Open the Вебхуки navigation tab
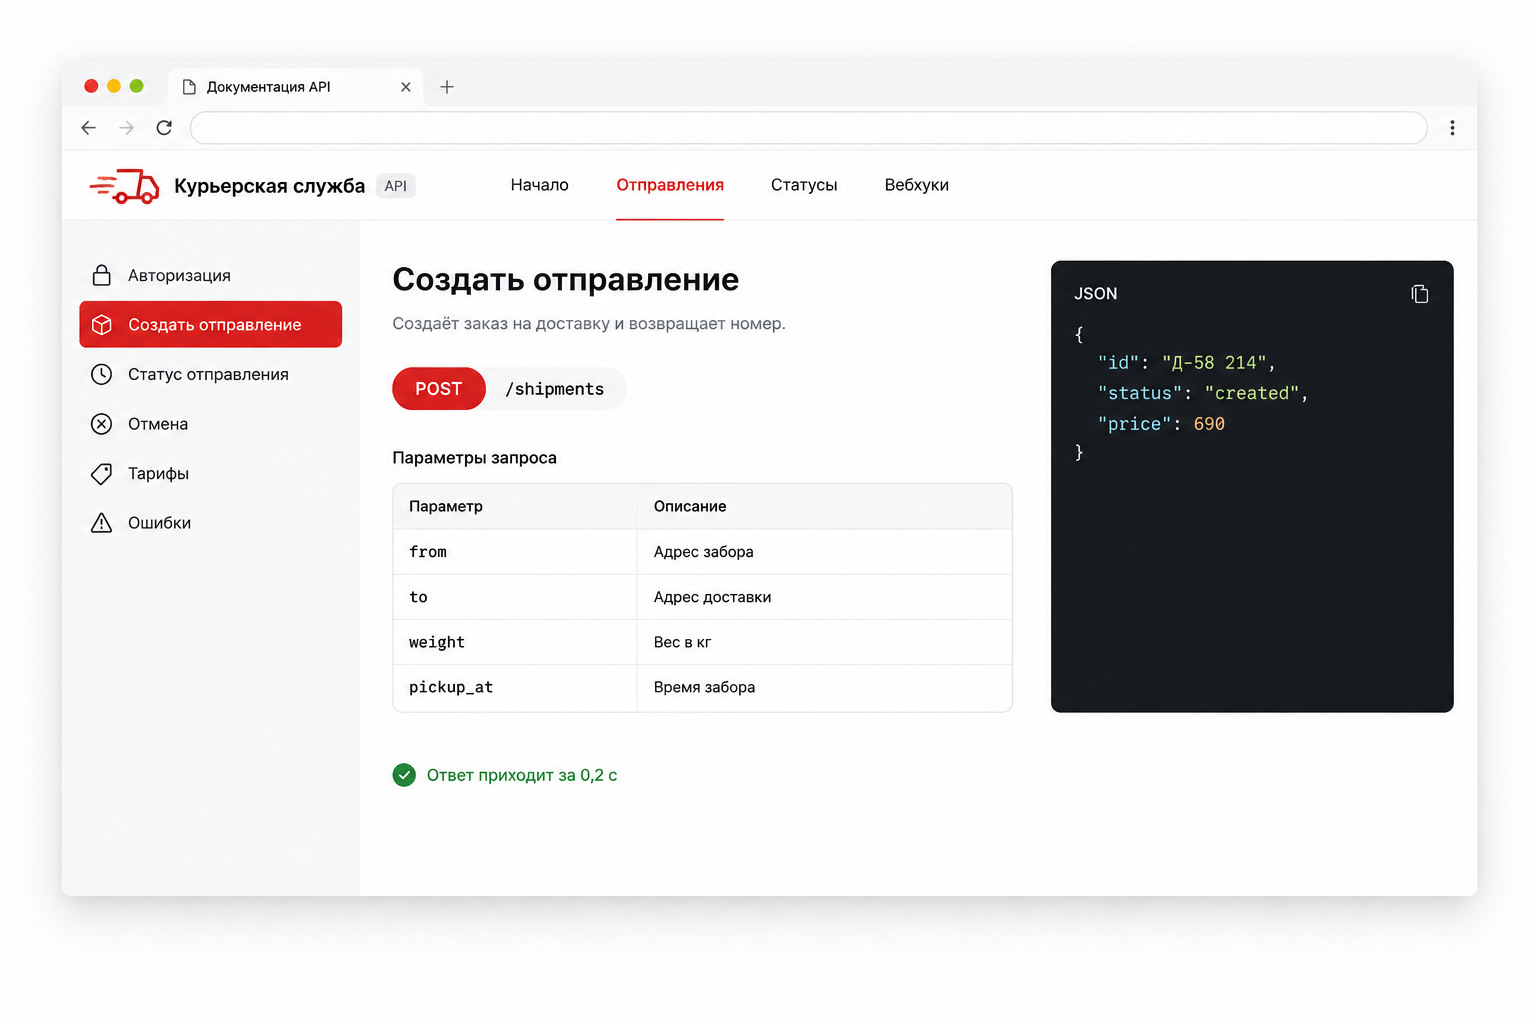 916,185
